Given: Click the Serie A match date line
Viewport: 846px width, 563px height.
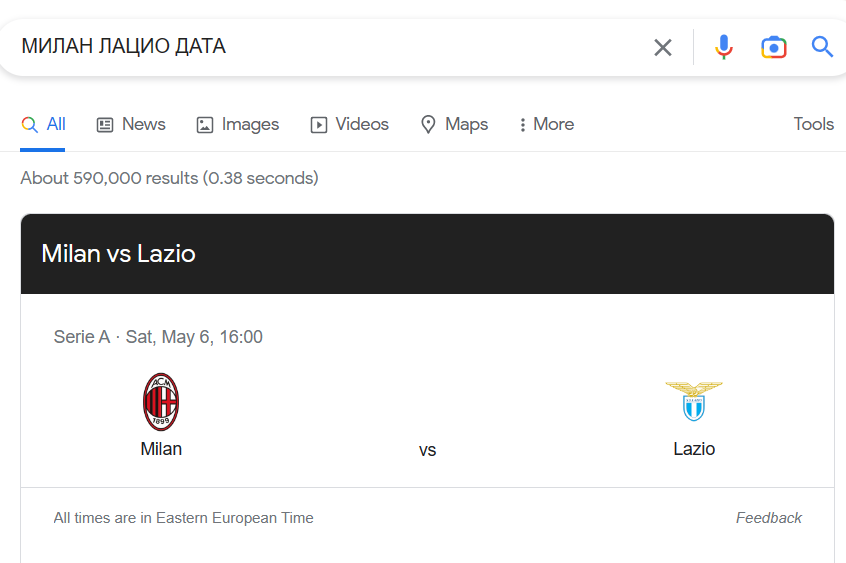Looking at the screenshot, I should coord(158,337).
